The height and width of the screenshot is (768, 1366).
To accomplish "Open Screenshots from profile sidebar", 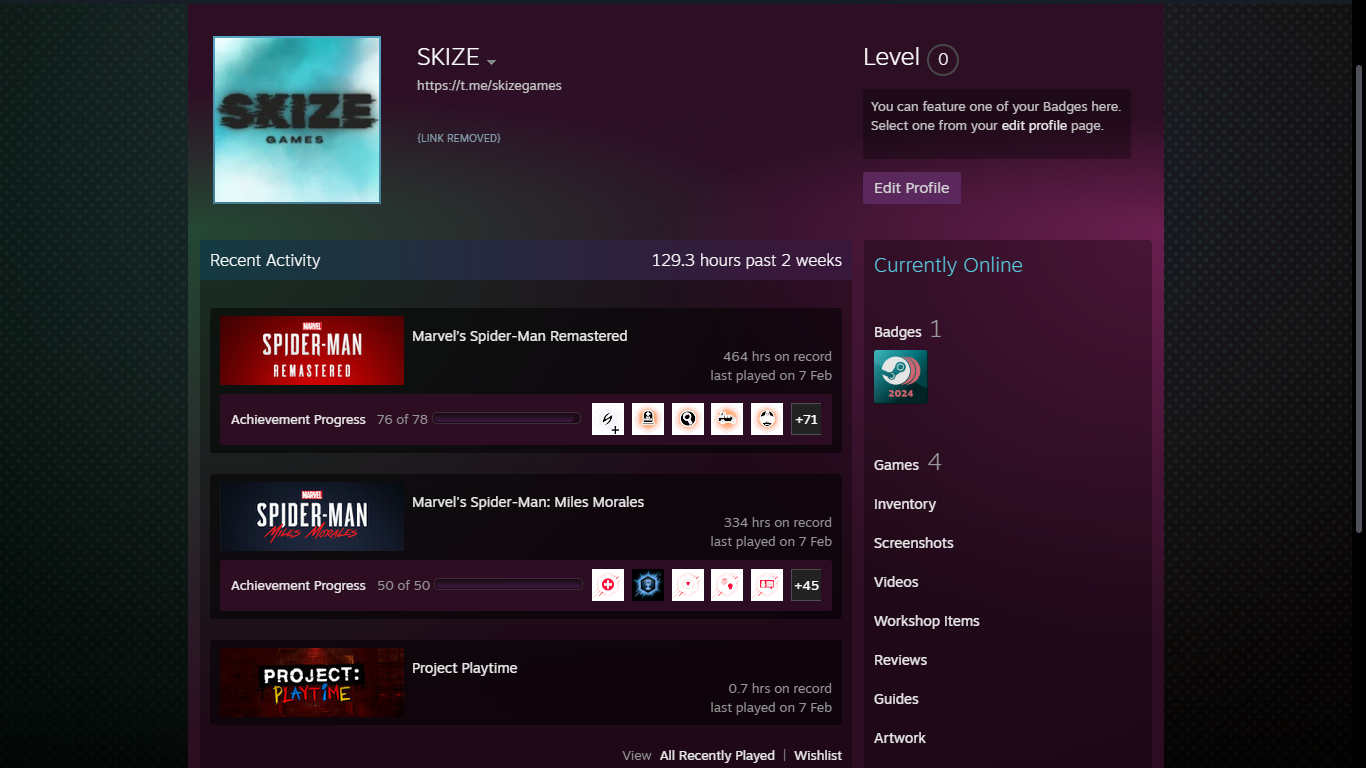I will [x=914, y=543].
